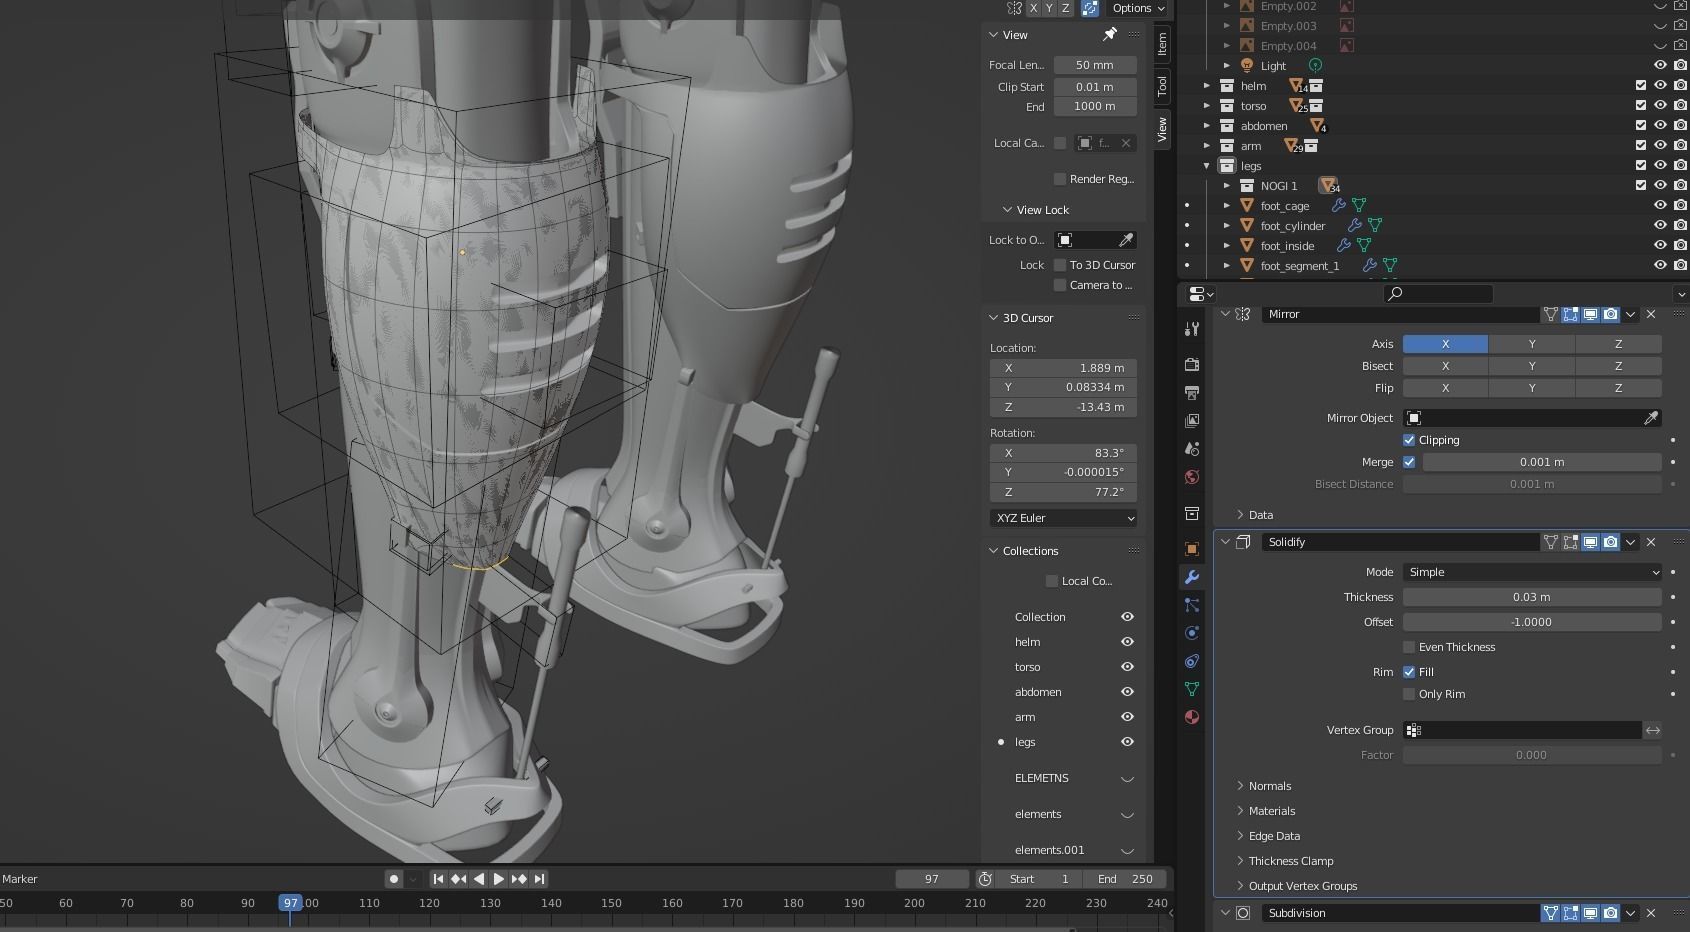The height and width of the screenshot is (932, 1690).
Task: Switch to the View sidebar tab
Action: point(1162,129)
